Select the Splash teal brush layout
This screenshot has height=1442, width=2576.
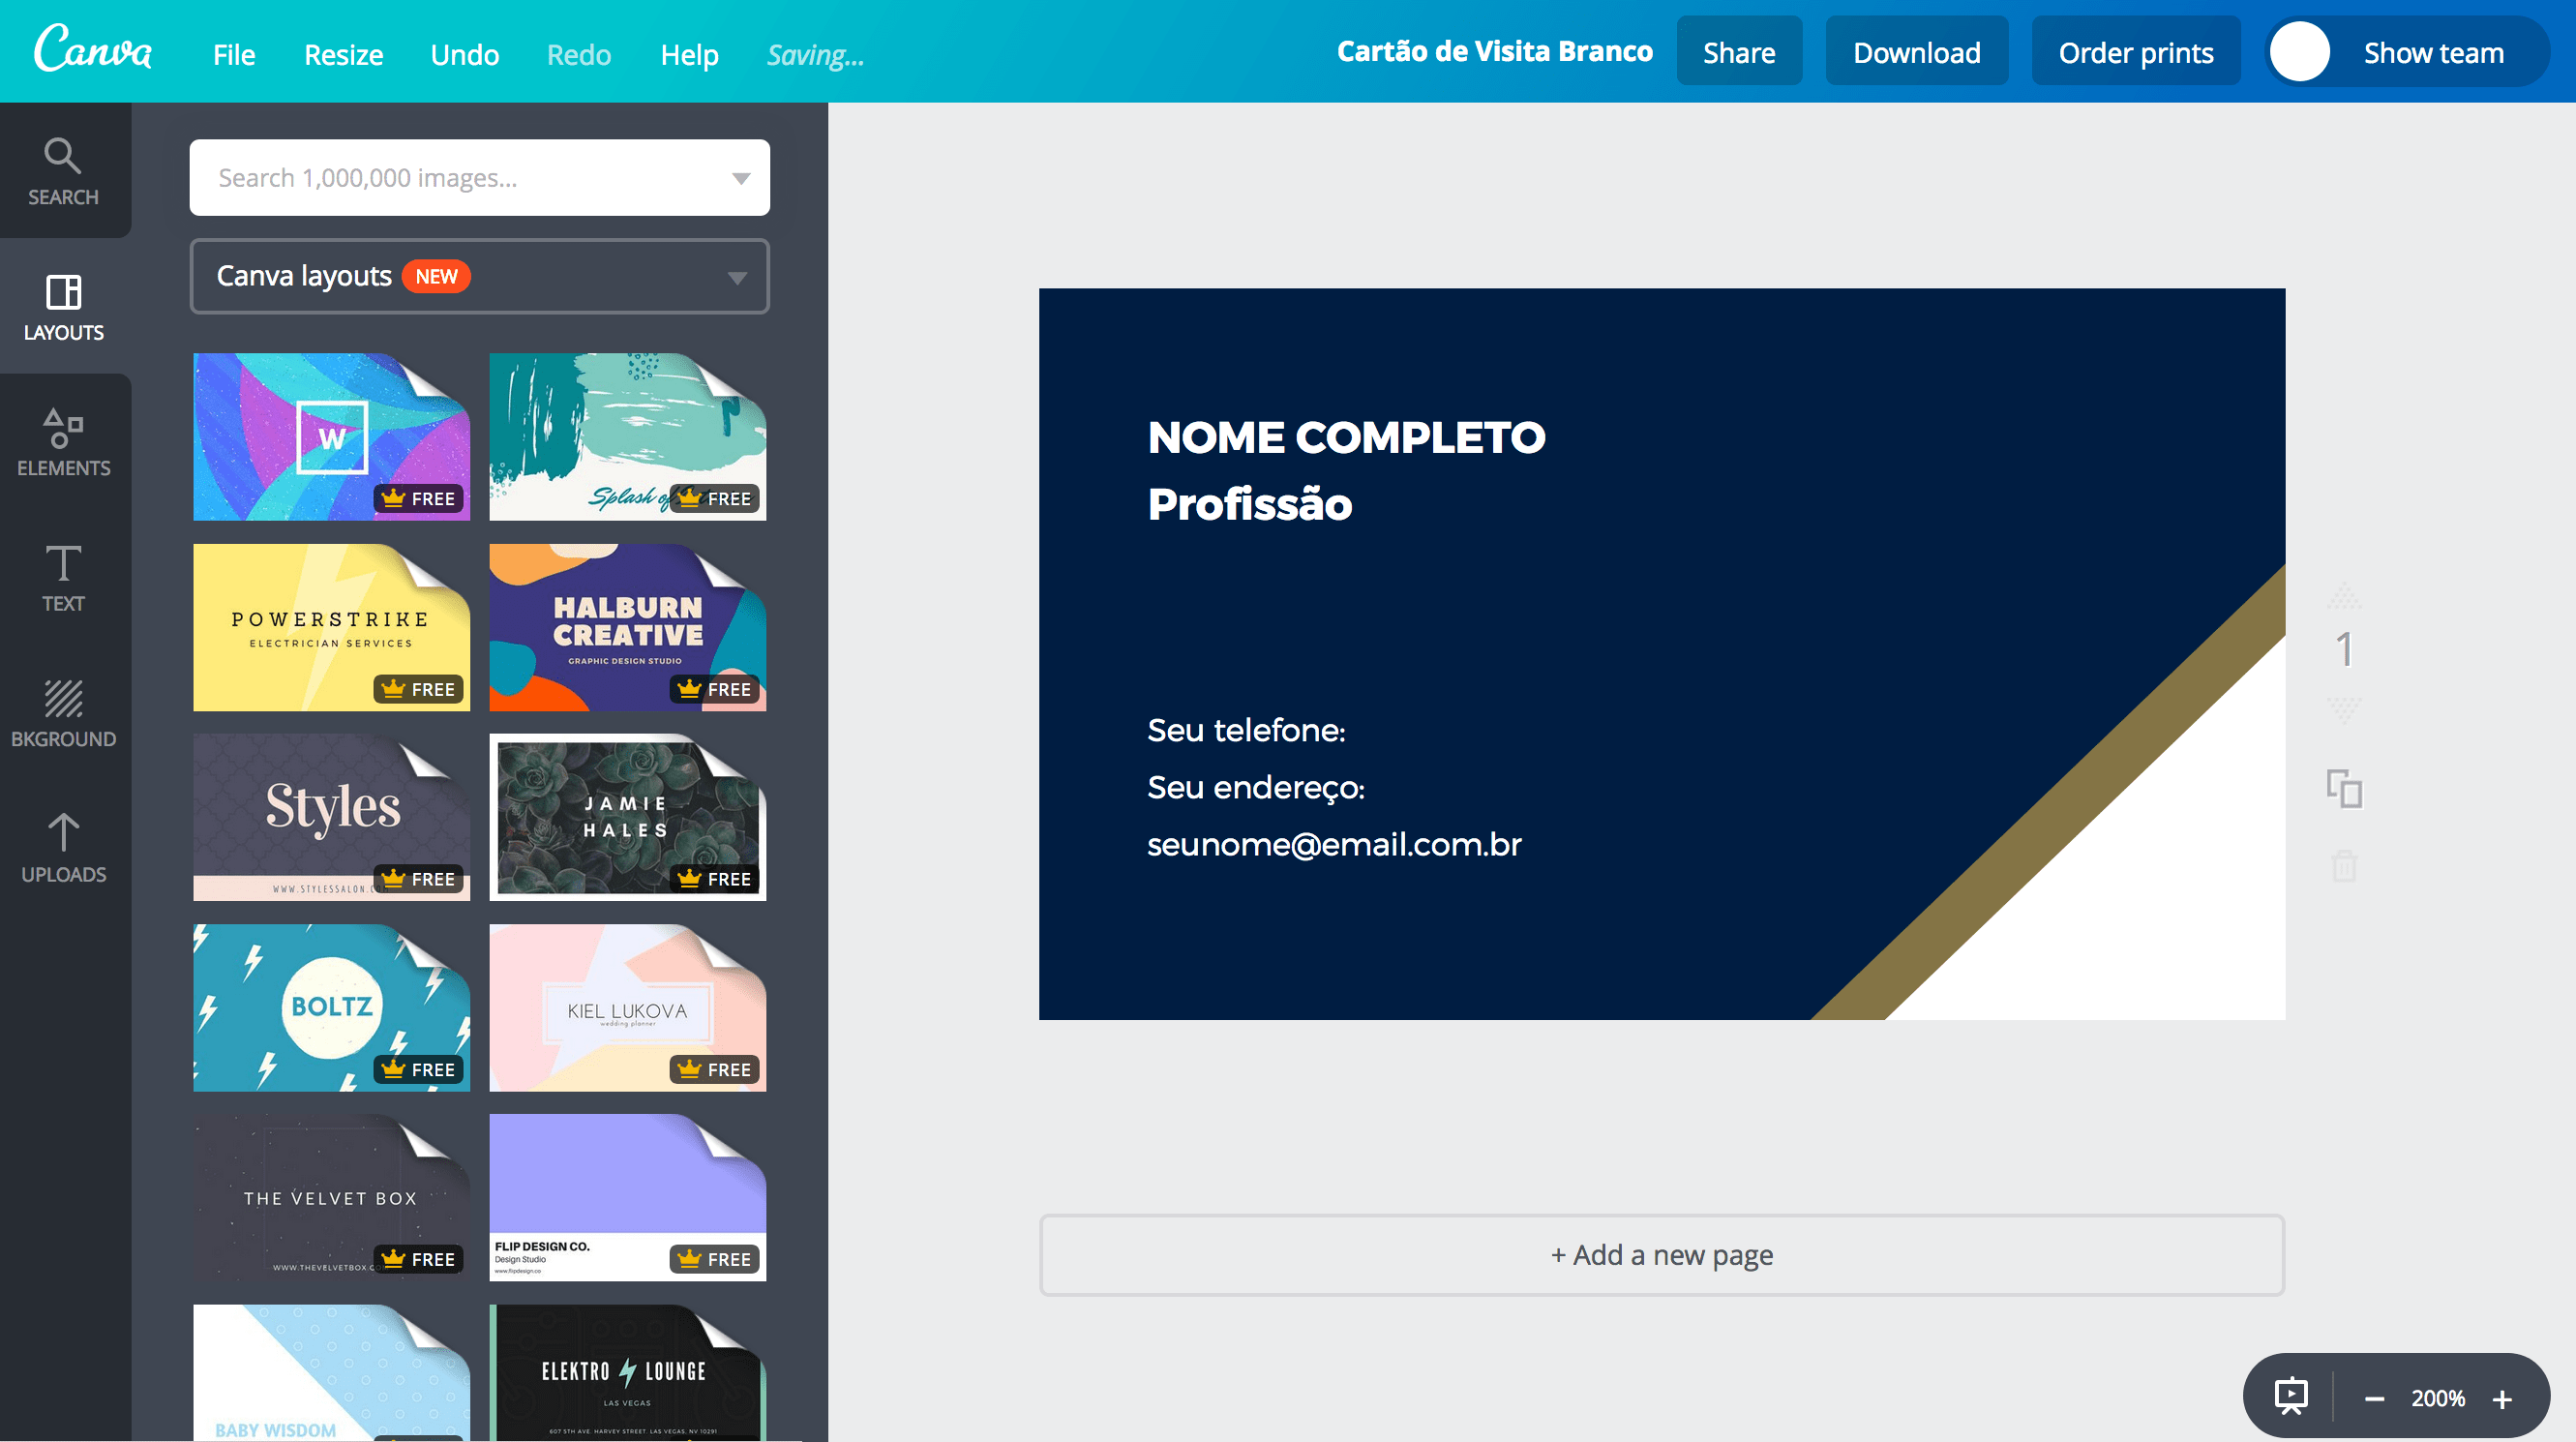627,436
